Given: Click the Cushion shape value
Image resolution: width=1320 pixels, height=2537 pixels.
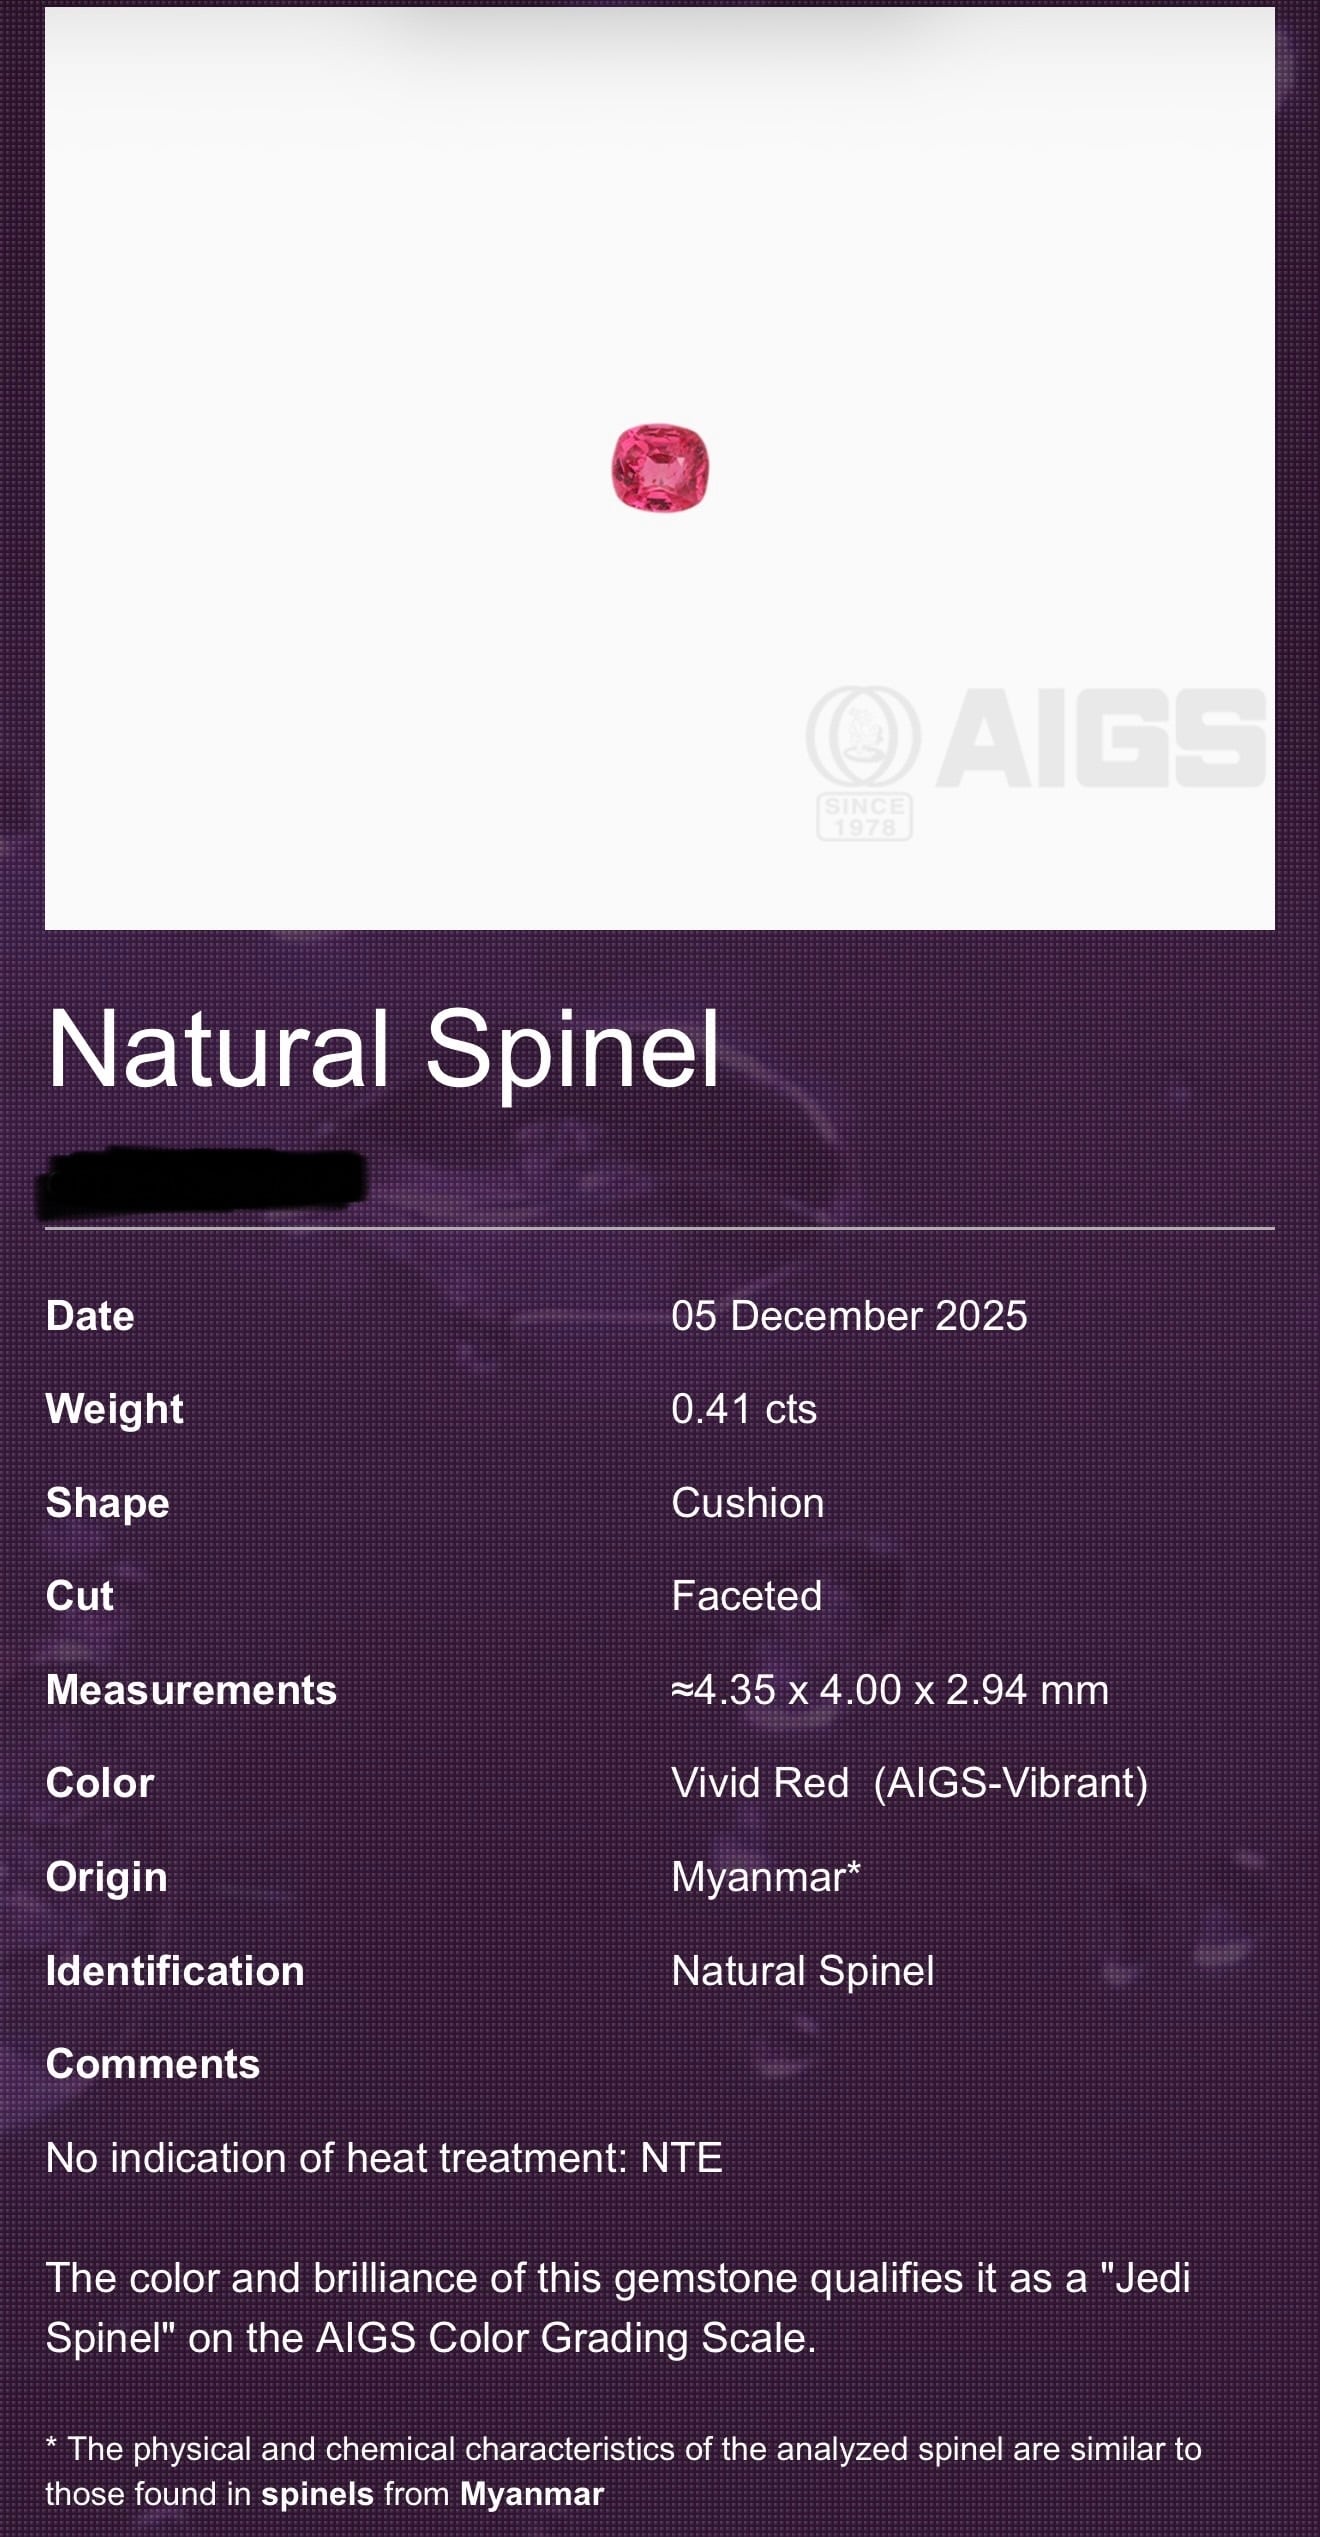Looking at the screenshot, I should click(x=748, y=1503).
